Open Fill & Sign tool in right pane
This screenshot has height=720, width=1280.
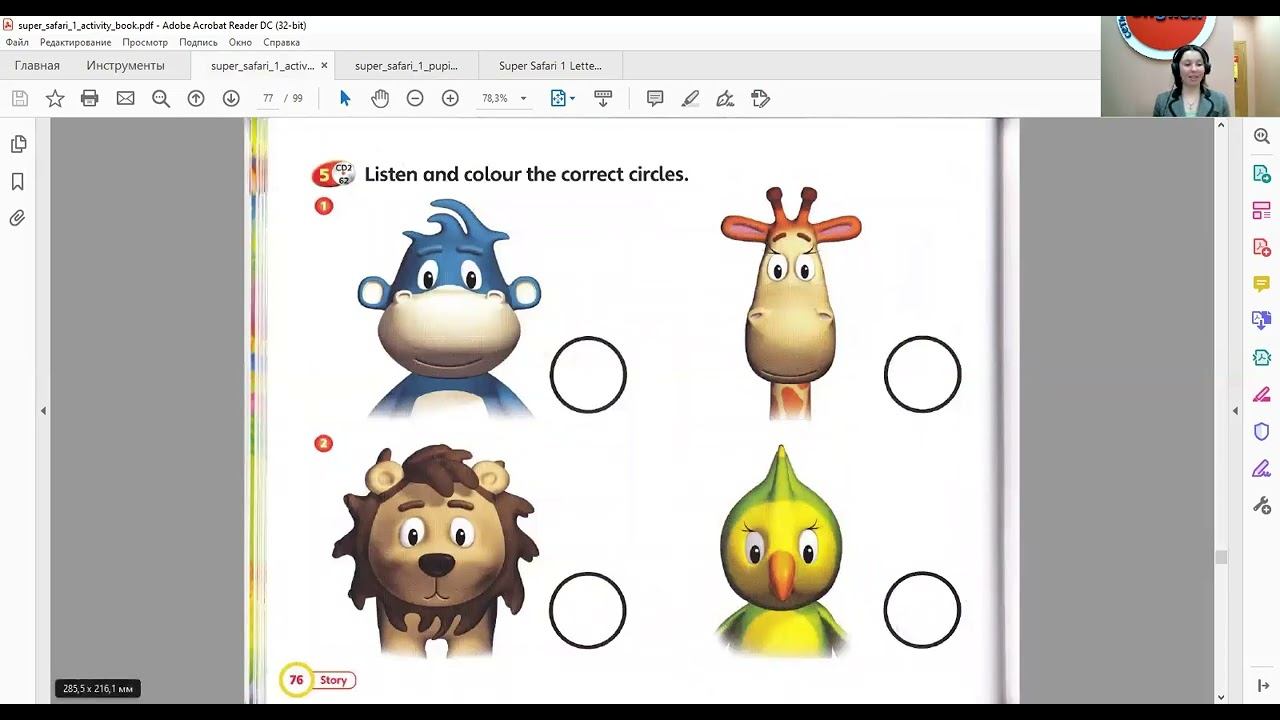pyautogui.click(x=1262, y=468)
